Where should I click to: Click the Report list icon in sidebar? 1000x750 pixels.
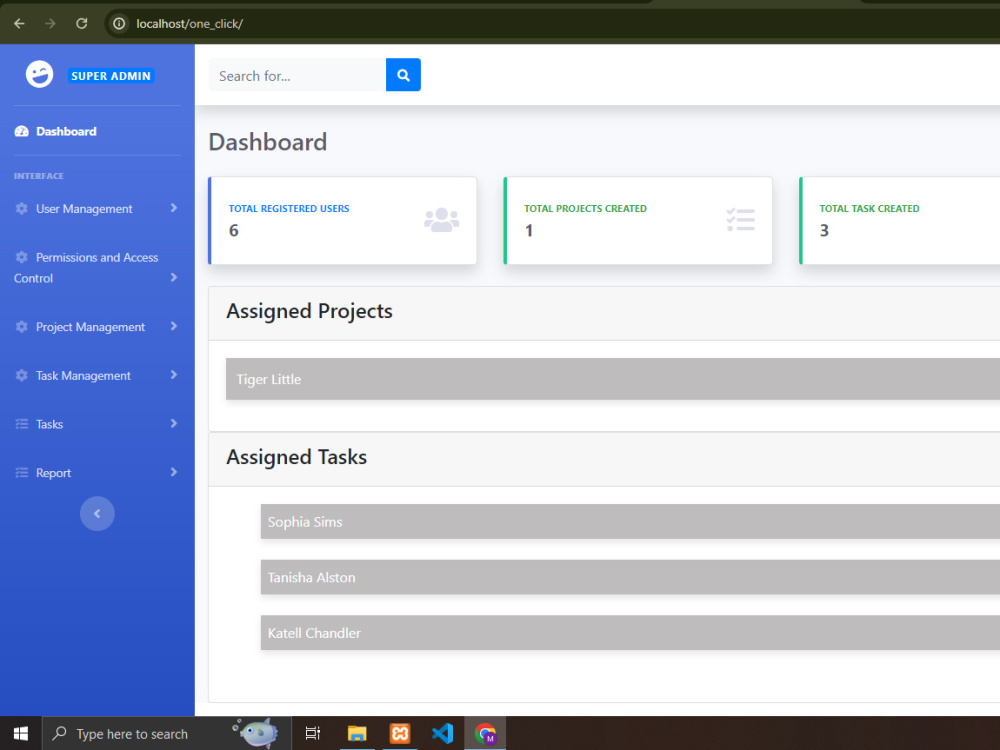click(x=22, y=473)
